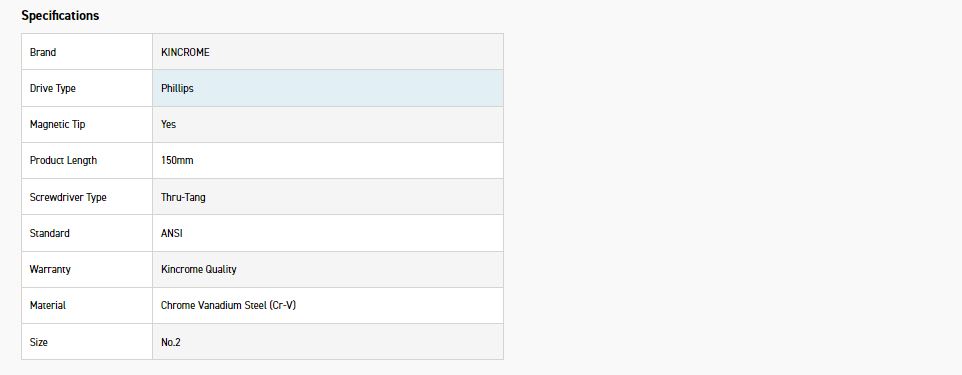Select the Material label cell
The width and height of the screenshot is (962, 375).
pyautogui.click(x=87, y=306)
